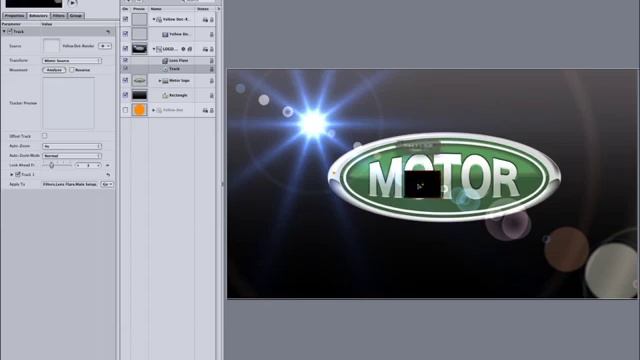This screenshot has height=360, width=640.
Task: Click the orange Yellow Dot thumbnail
Action: 139,110
